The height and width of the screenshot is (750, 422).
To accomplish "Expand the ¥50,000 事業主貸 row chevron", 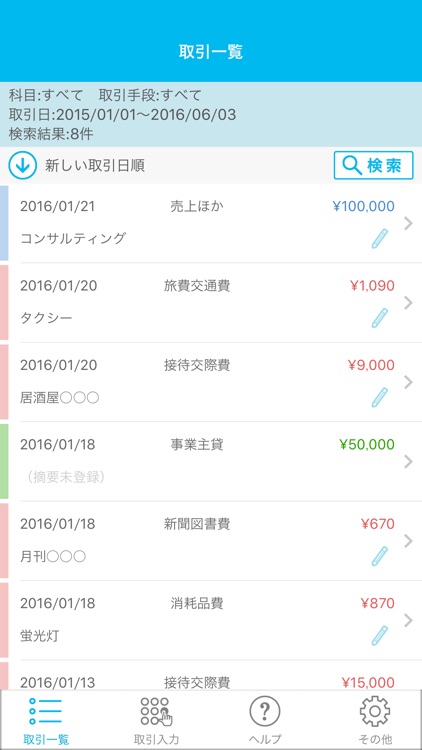I will 408,461.
